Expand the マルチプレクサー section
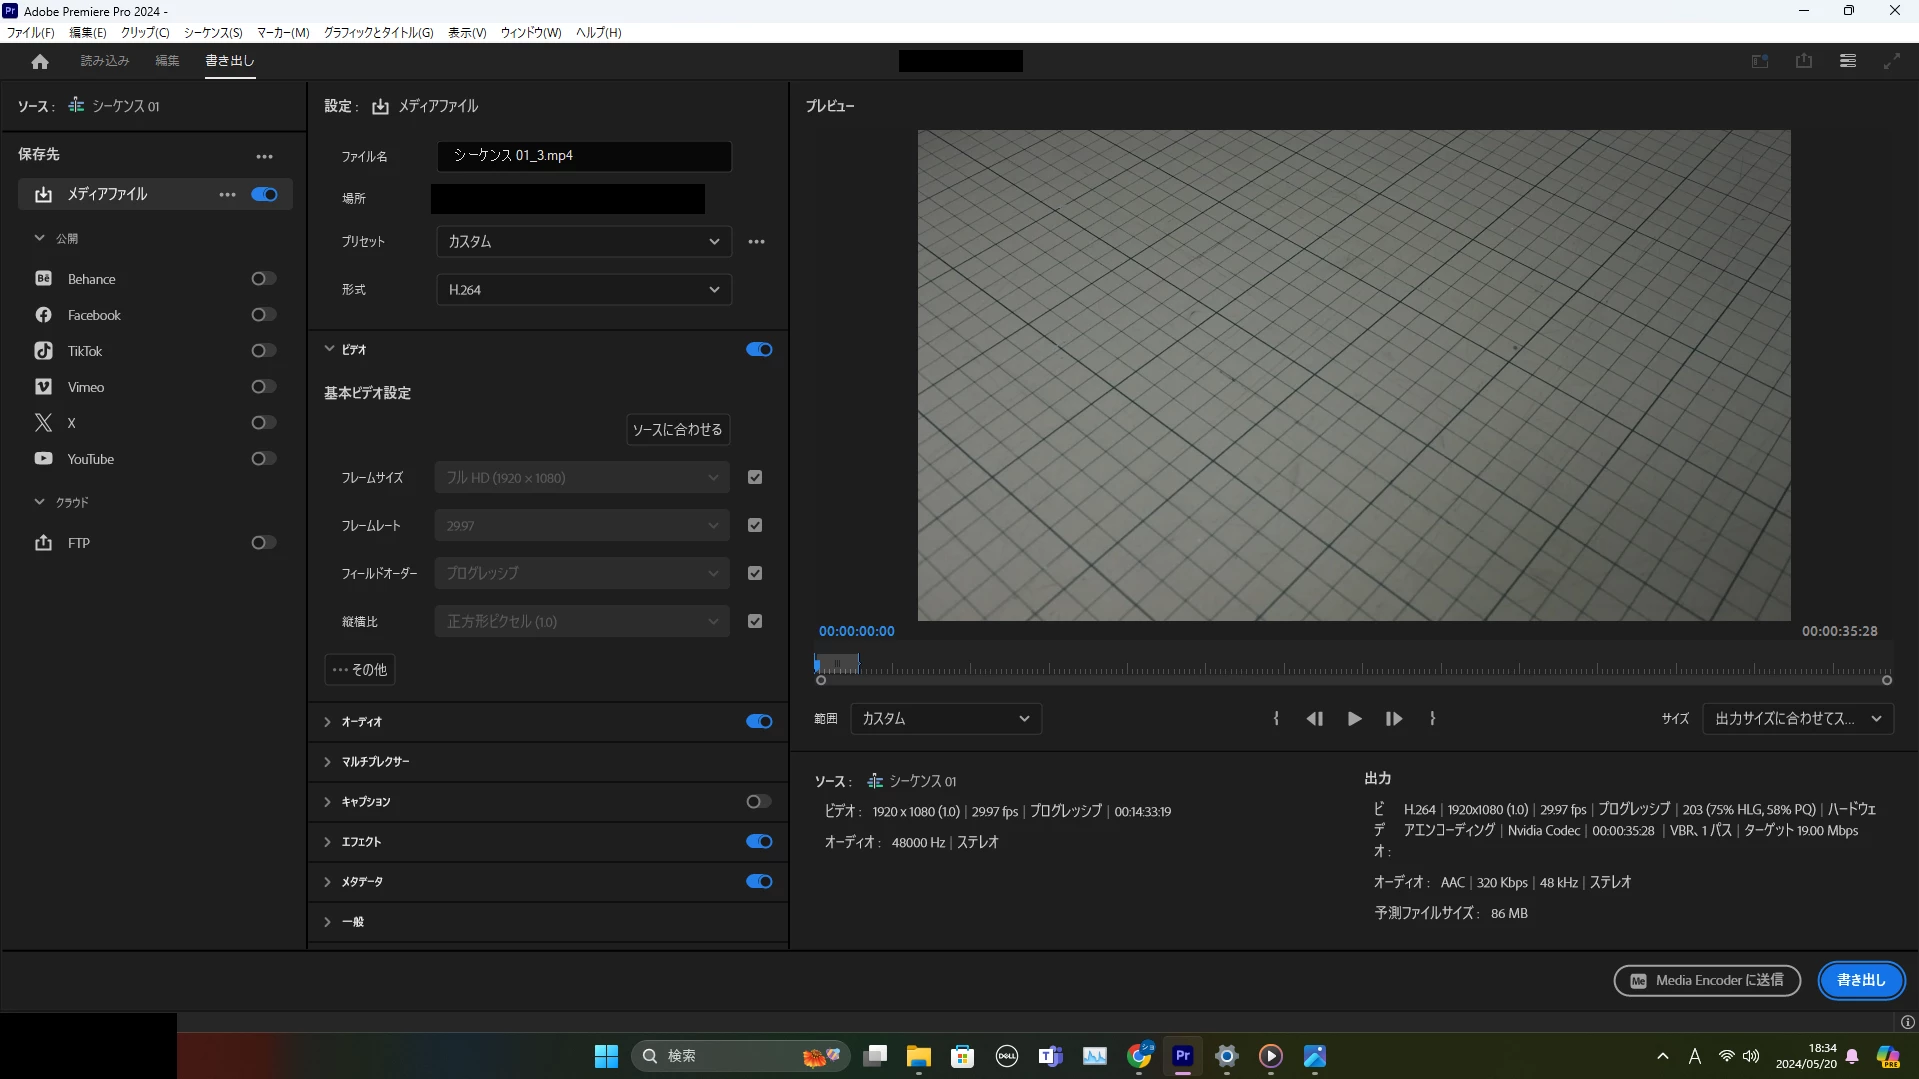1919x1079 pixels. 328,762
